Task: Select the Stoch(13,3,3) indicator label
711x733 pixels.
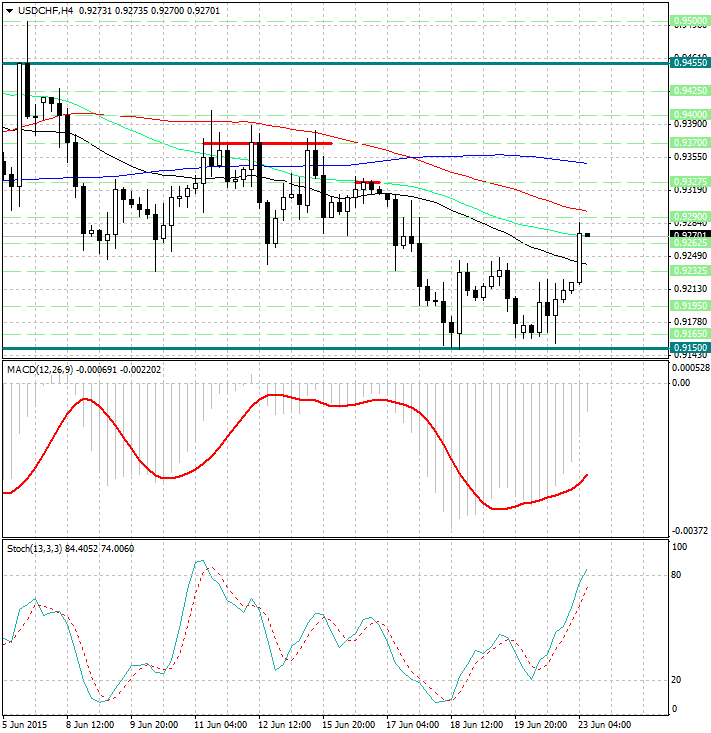Action: point(34,548)
